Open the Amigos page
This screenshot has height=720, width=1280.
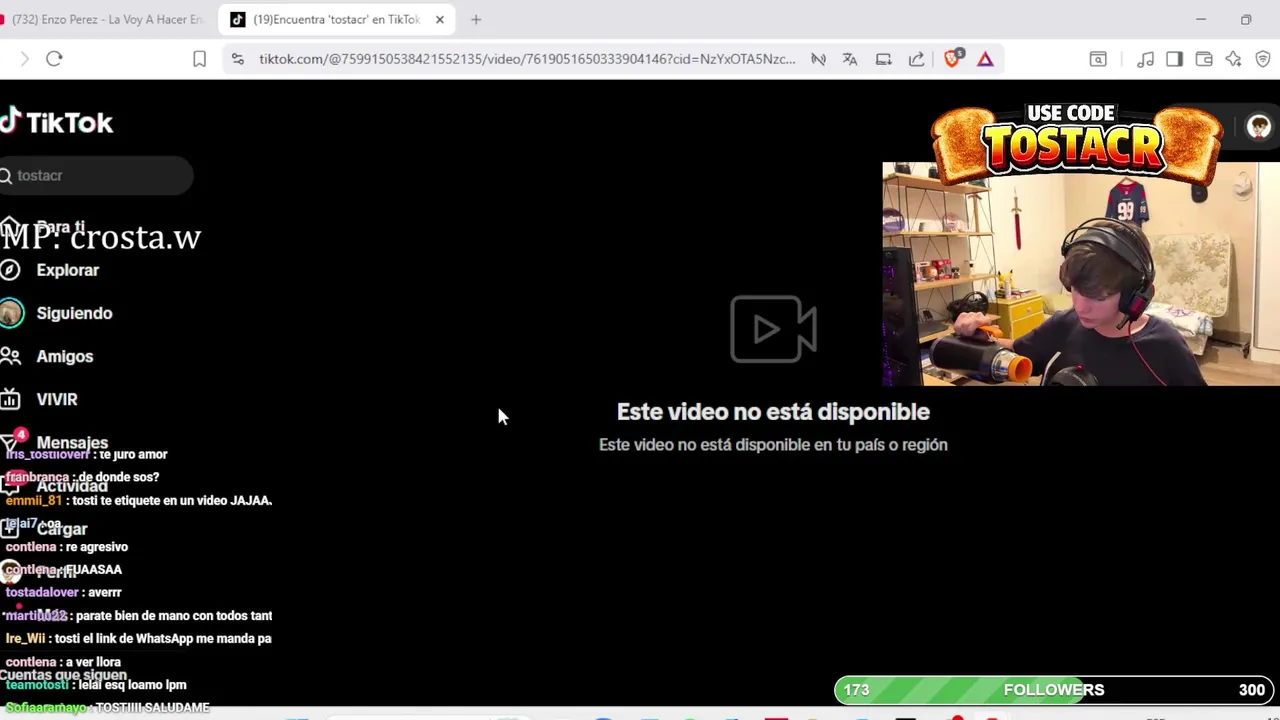coord(64,356)
